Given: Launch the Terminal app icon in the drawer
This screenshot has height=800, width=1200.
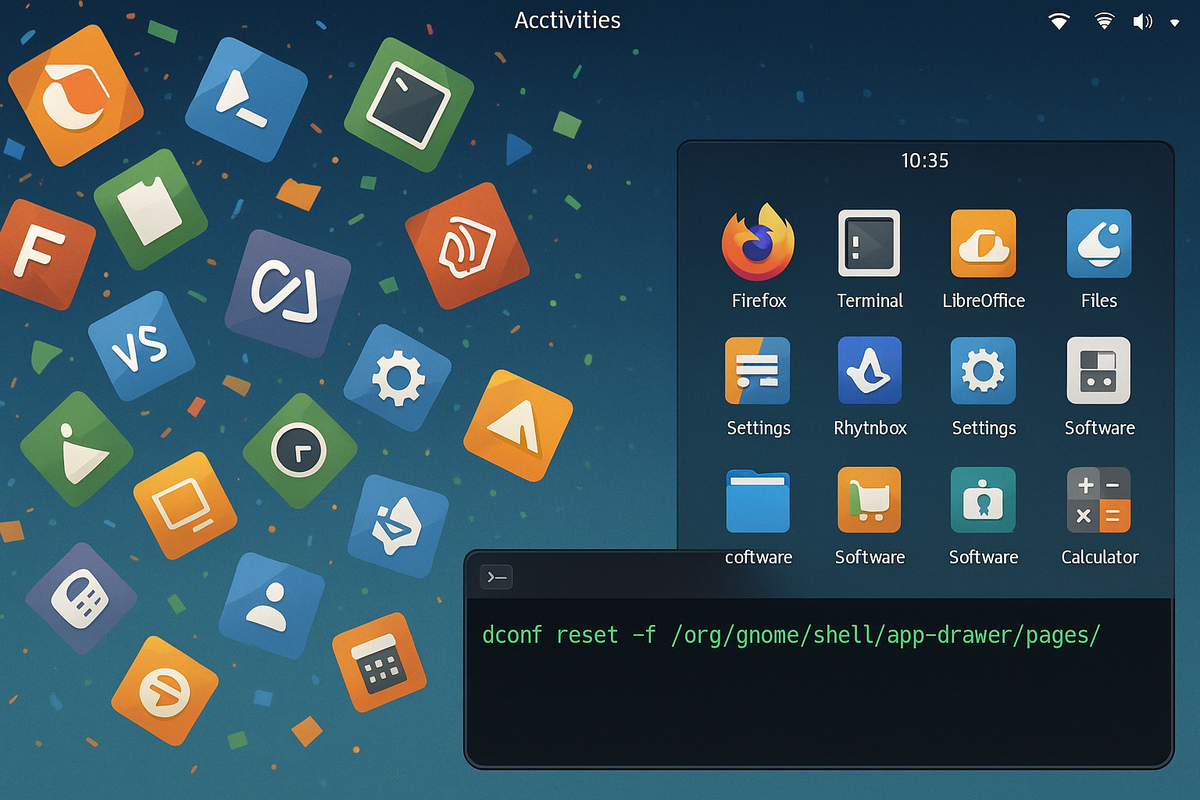Looking at the screenshot, I should click(x=869, y=243).
